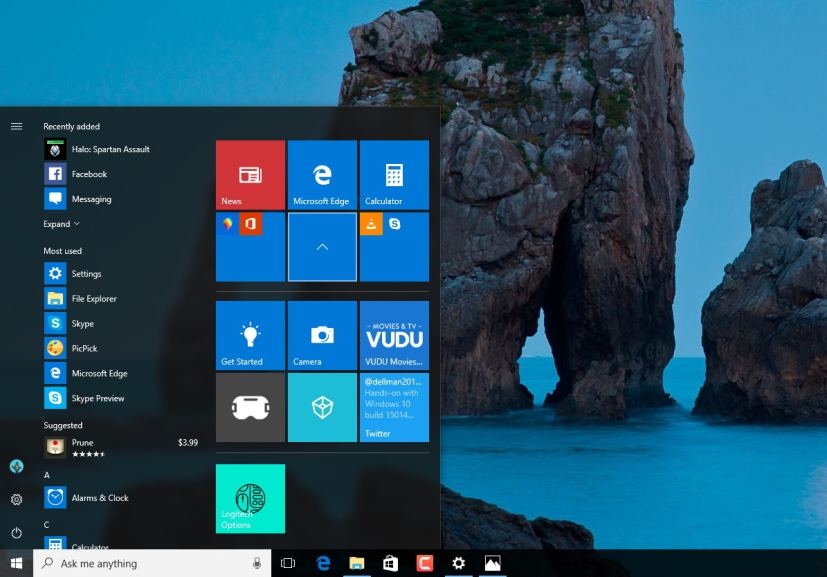Image resolution: width=827 pixels, height=577 pixels.
Task: Open the News tile
Action: (x=248, y=174)
